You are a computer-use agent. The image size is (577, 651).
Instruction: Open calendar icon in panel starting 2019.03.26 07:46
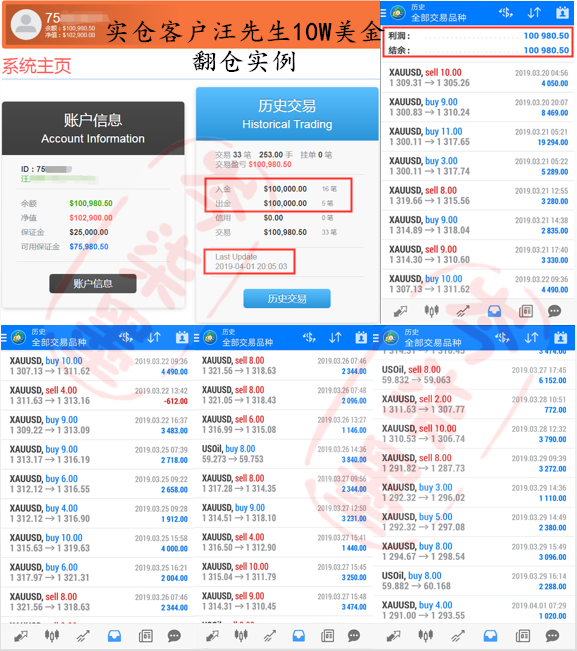361,338
